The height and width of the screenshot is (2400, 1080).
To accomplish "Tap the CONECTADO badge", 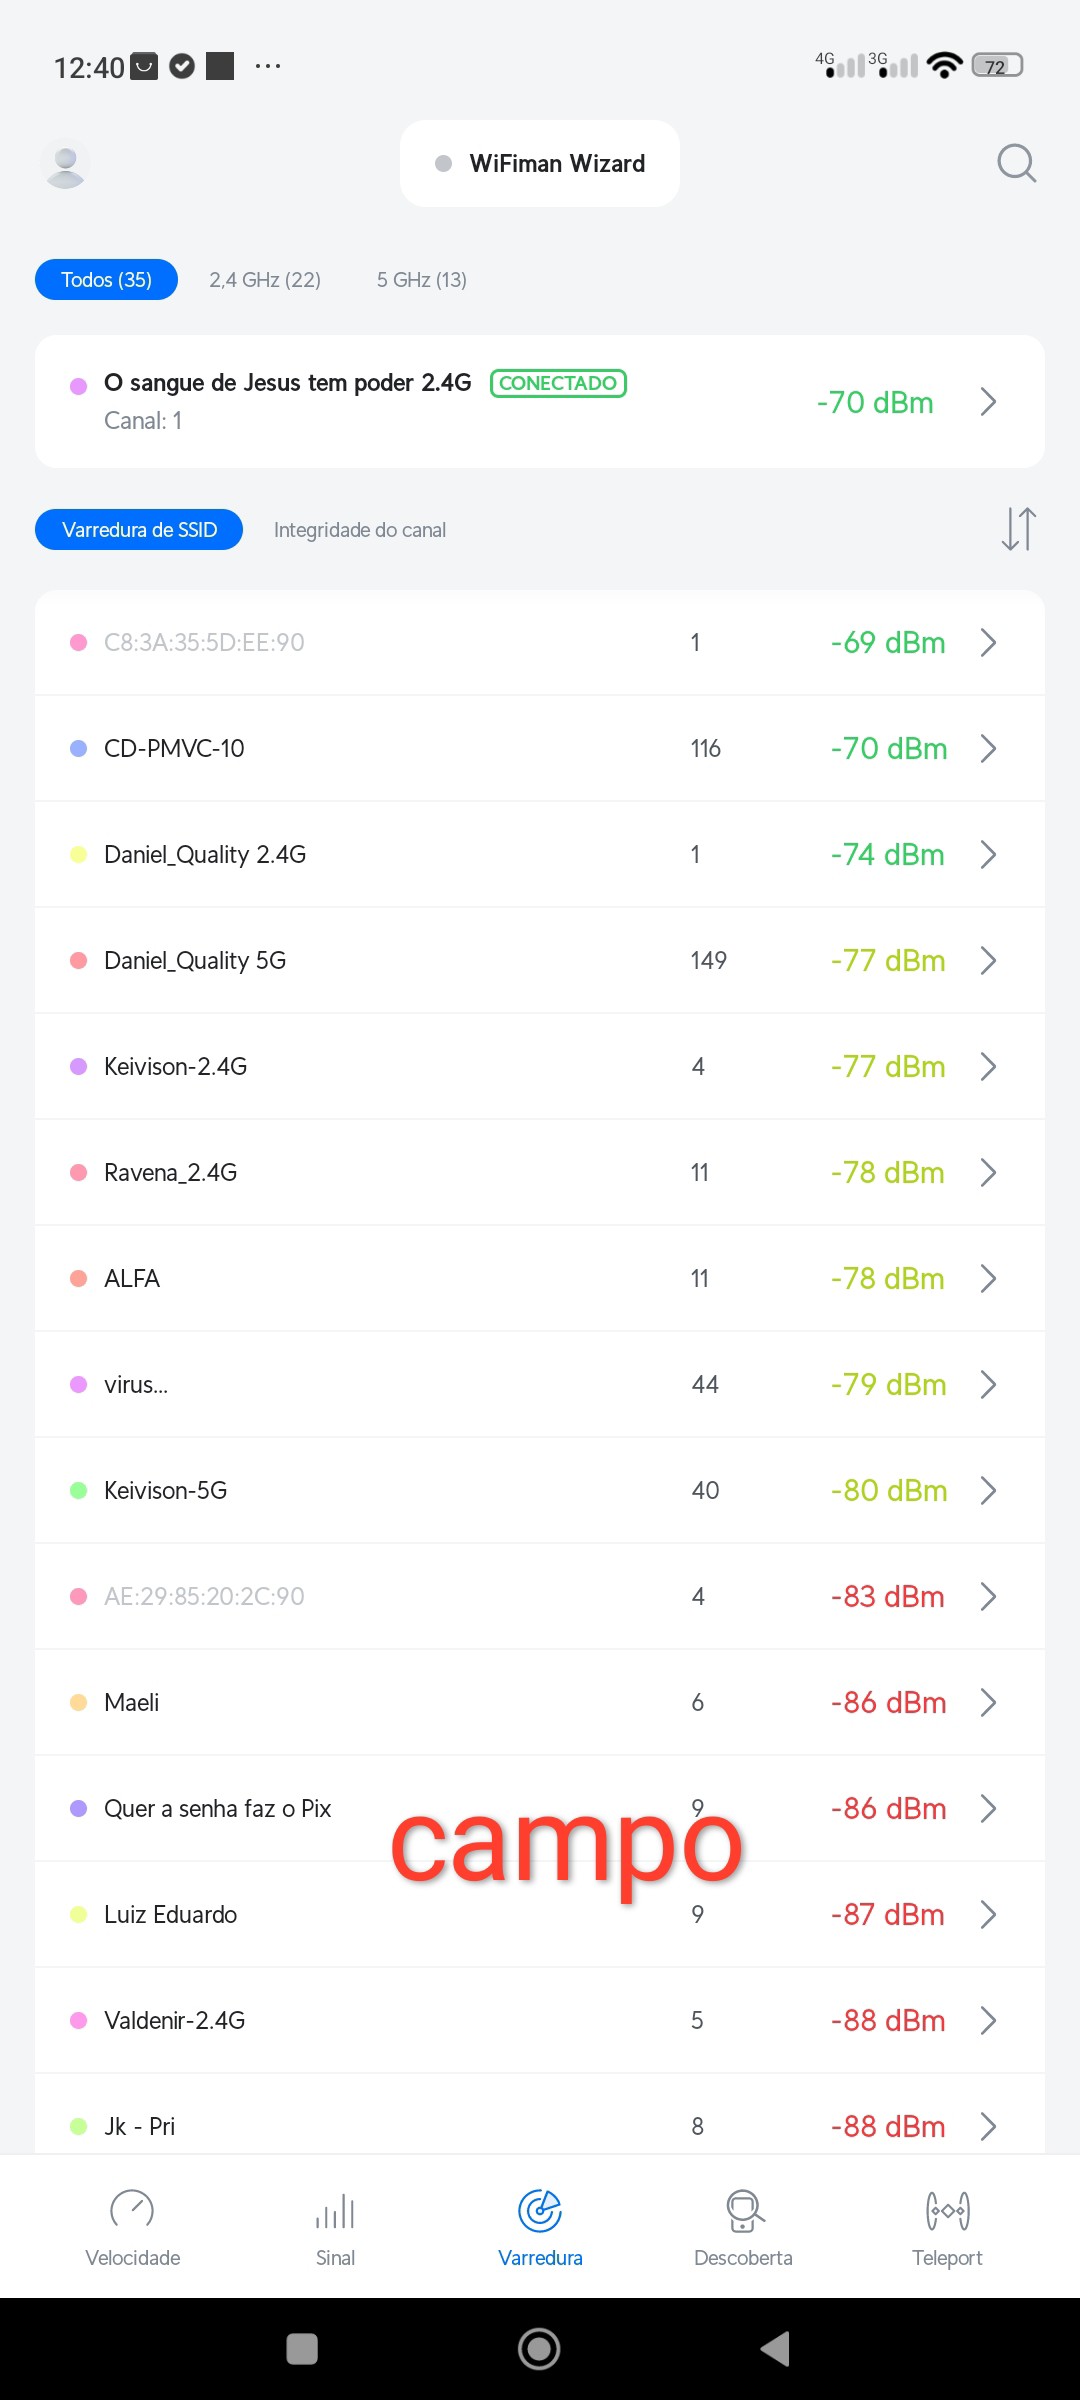I will [558, 383].
